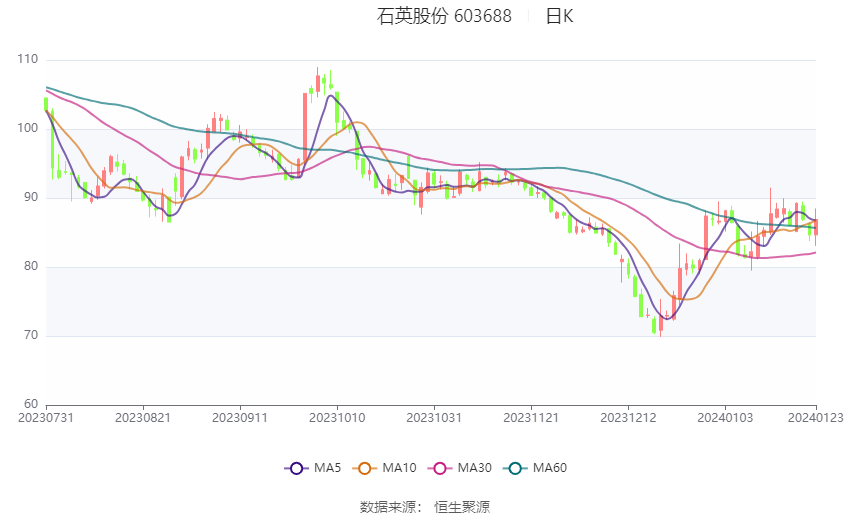Select the 20231010 date axis label
This screenshot has height=517, width=850.
pos(337,418)
